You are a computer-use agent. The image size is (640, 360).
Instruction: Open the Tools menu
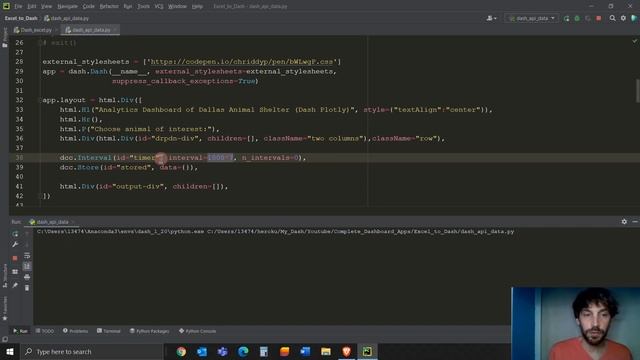coord(143,7)
